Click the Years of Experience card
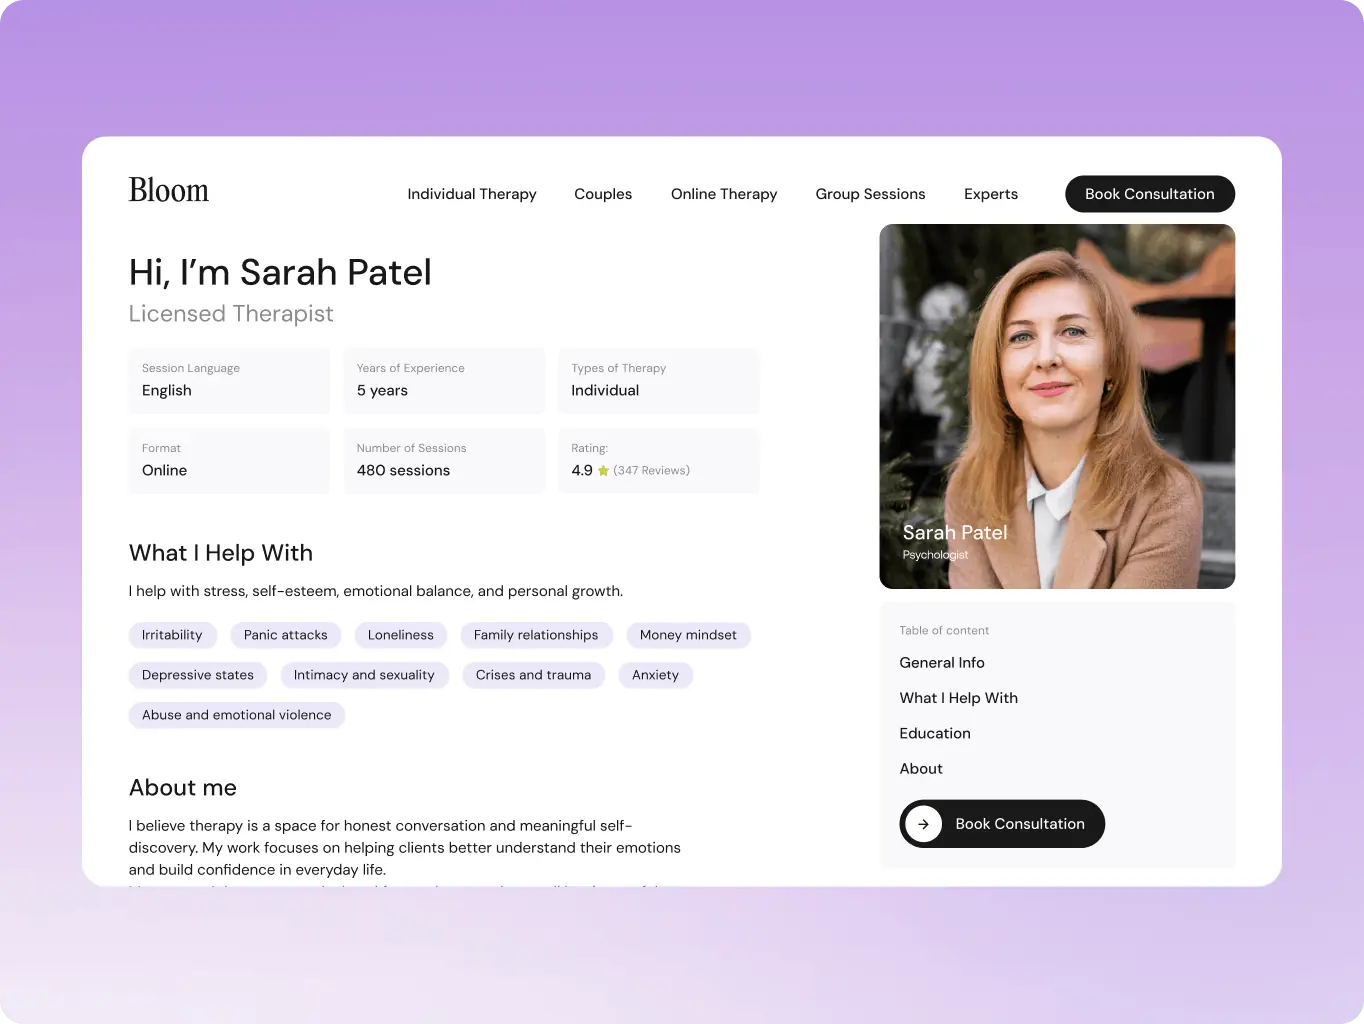The image size is (1364, 1024). [444, 380]
